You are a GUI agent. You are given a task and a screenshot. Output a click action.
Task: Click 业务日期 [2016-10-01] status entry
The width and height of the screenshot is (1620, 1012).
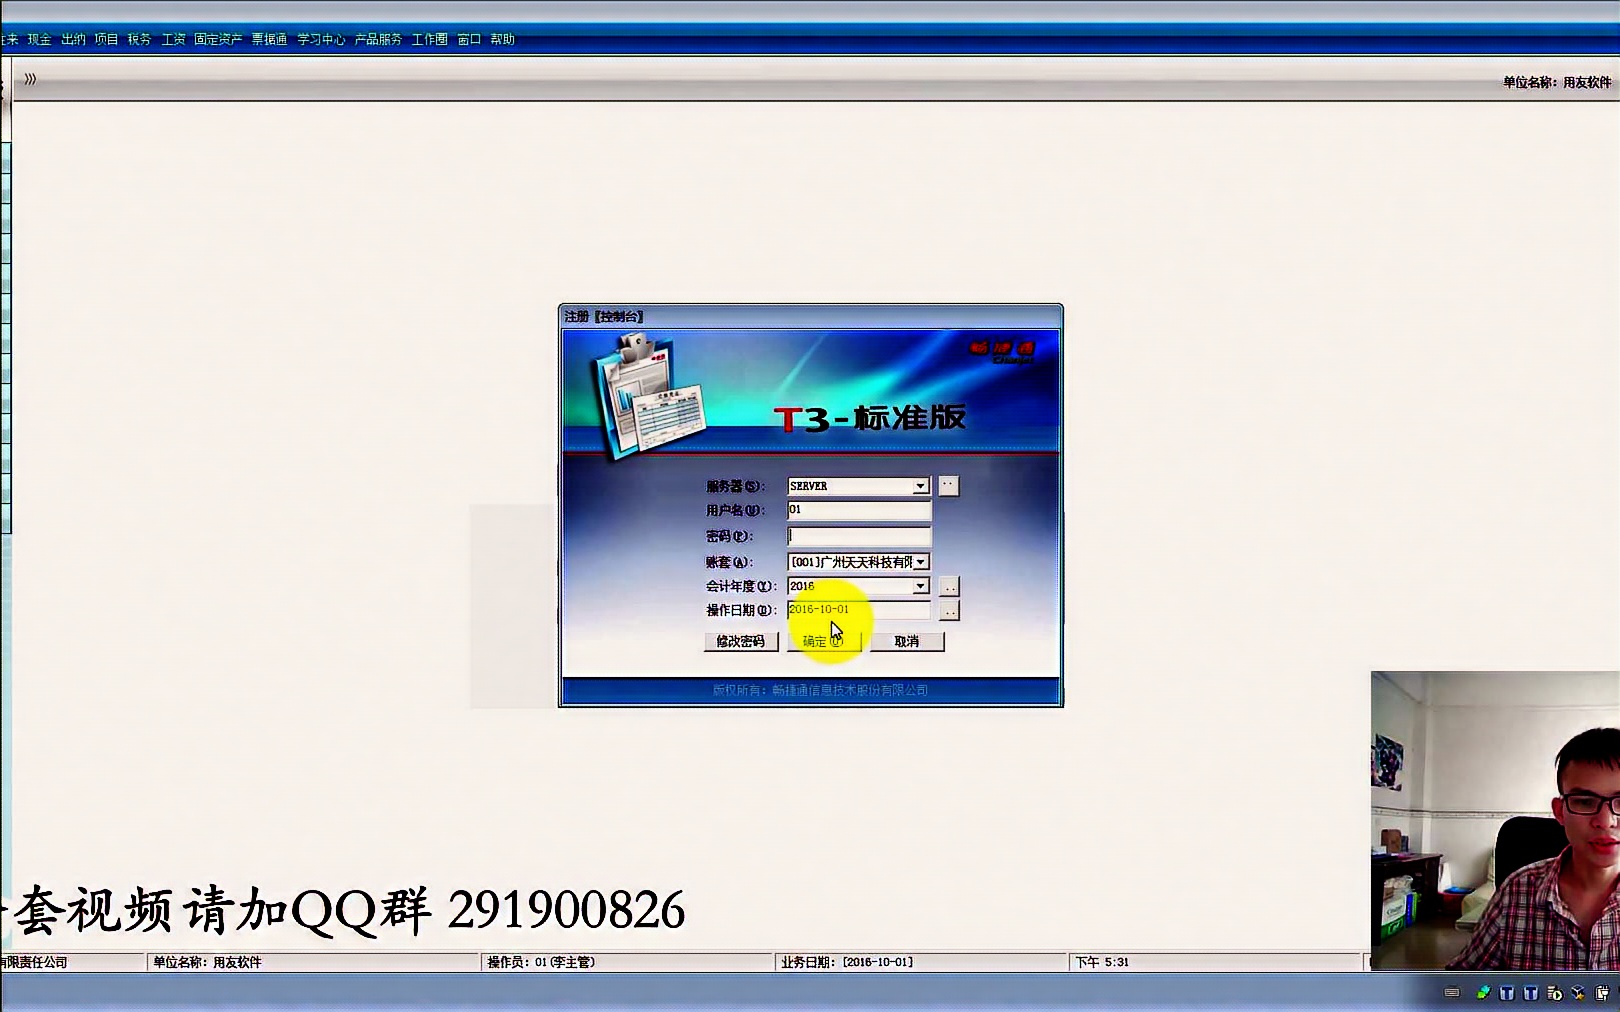tap(847, 962)
